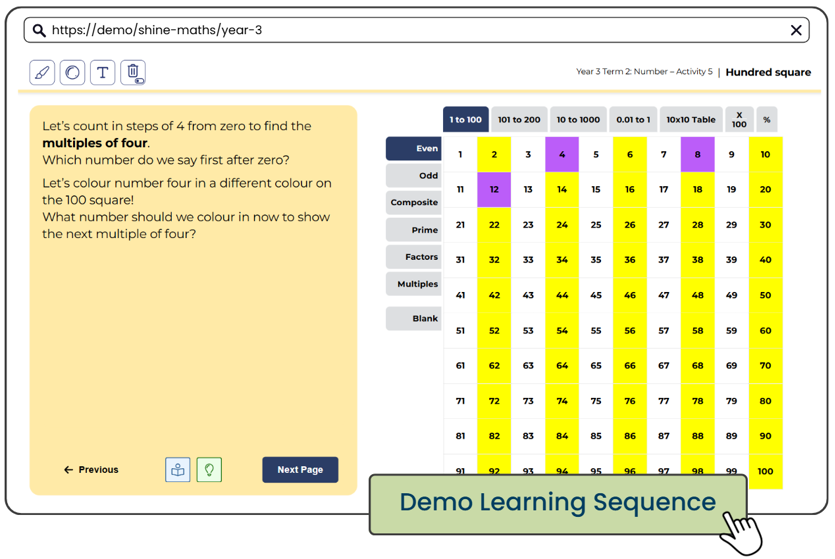
Task: Click the yellow cell number 52
Action: [x=494, y=331]
